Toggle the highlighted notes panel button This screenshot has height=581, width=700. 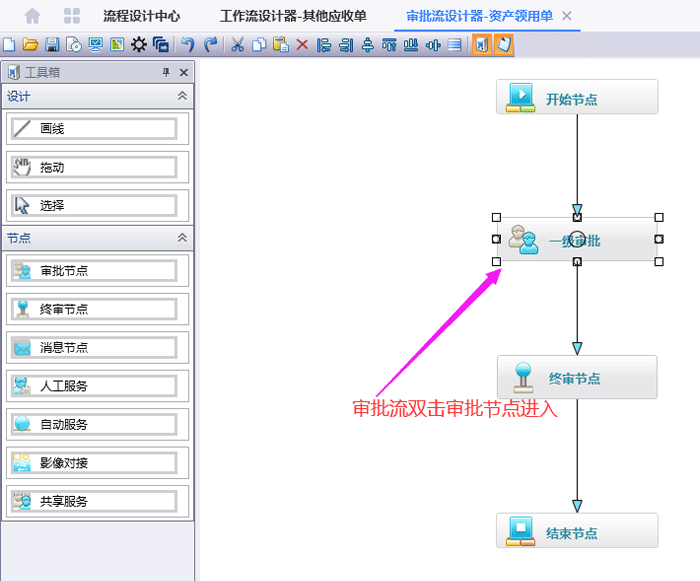tap(504, 45)
